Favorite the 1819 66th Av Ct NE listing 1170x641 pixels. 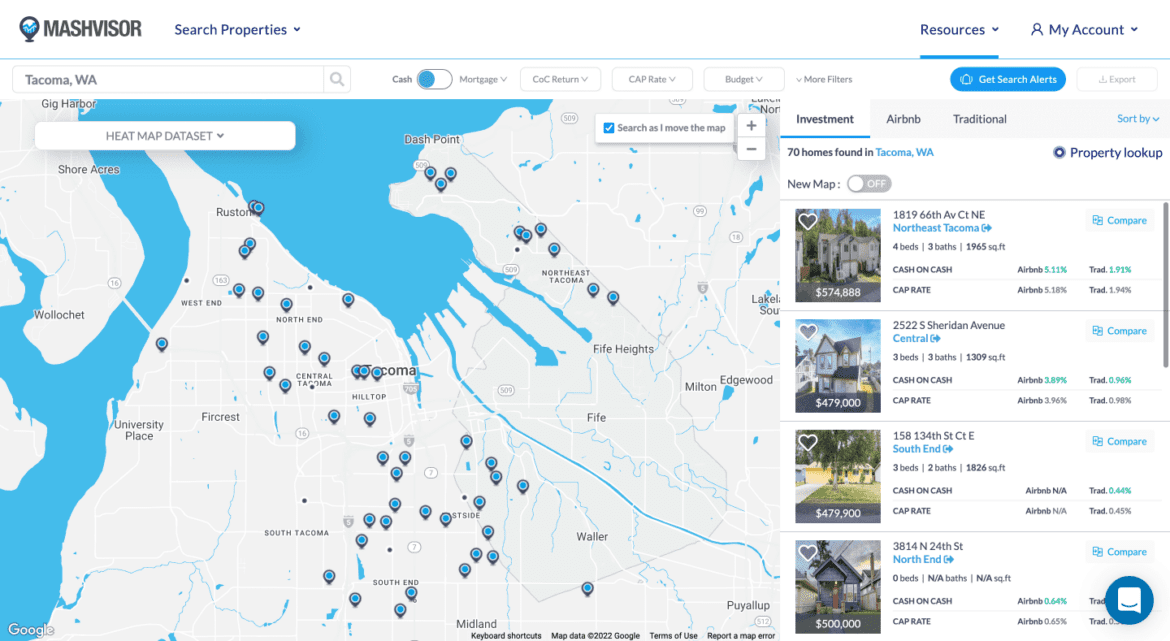click(x=808, y=221)
